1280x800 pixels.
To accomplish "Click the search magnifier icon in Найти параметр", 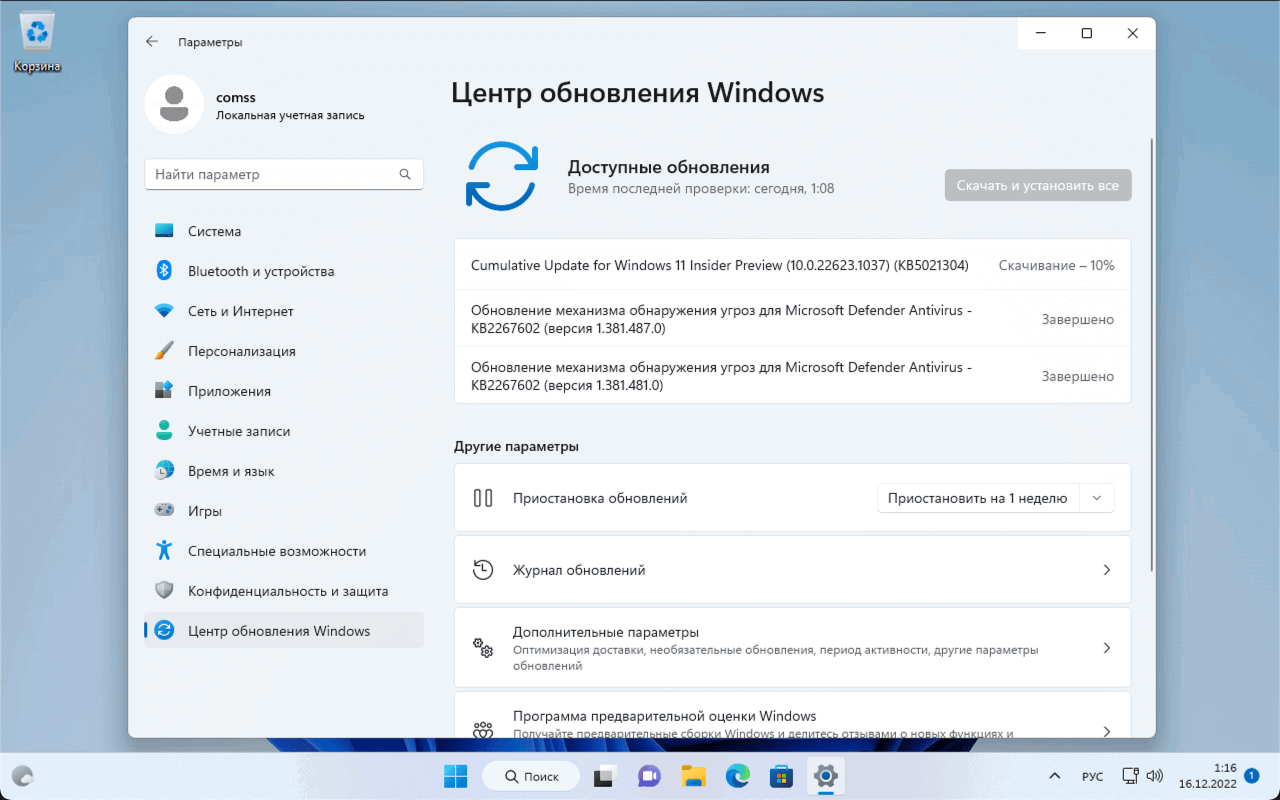I will pos(405,174).
